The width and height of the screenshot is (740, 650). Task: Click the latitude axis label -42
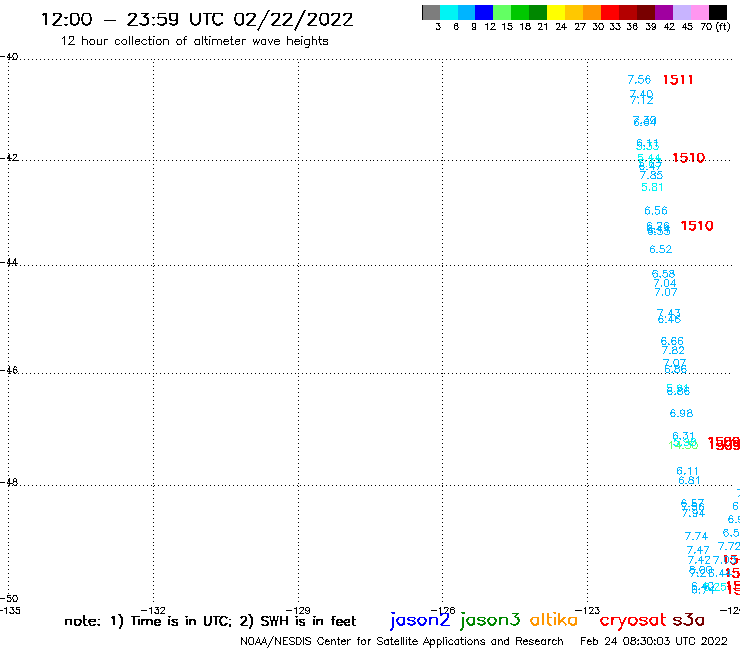tap(9, 157)
